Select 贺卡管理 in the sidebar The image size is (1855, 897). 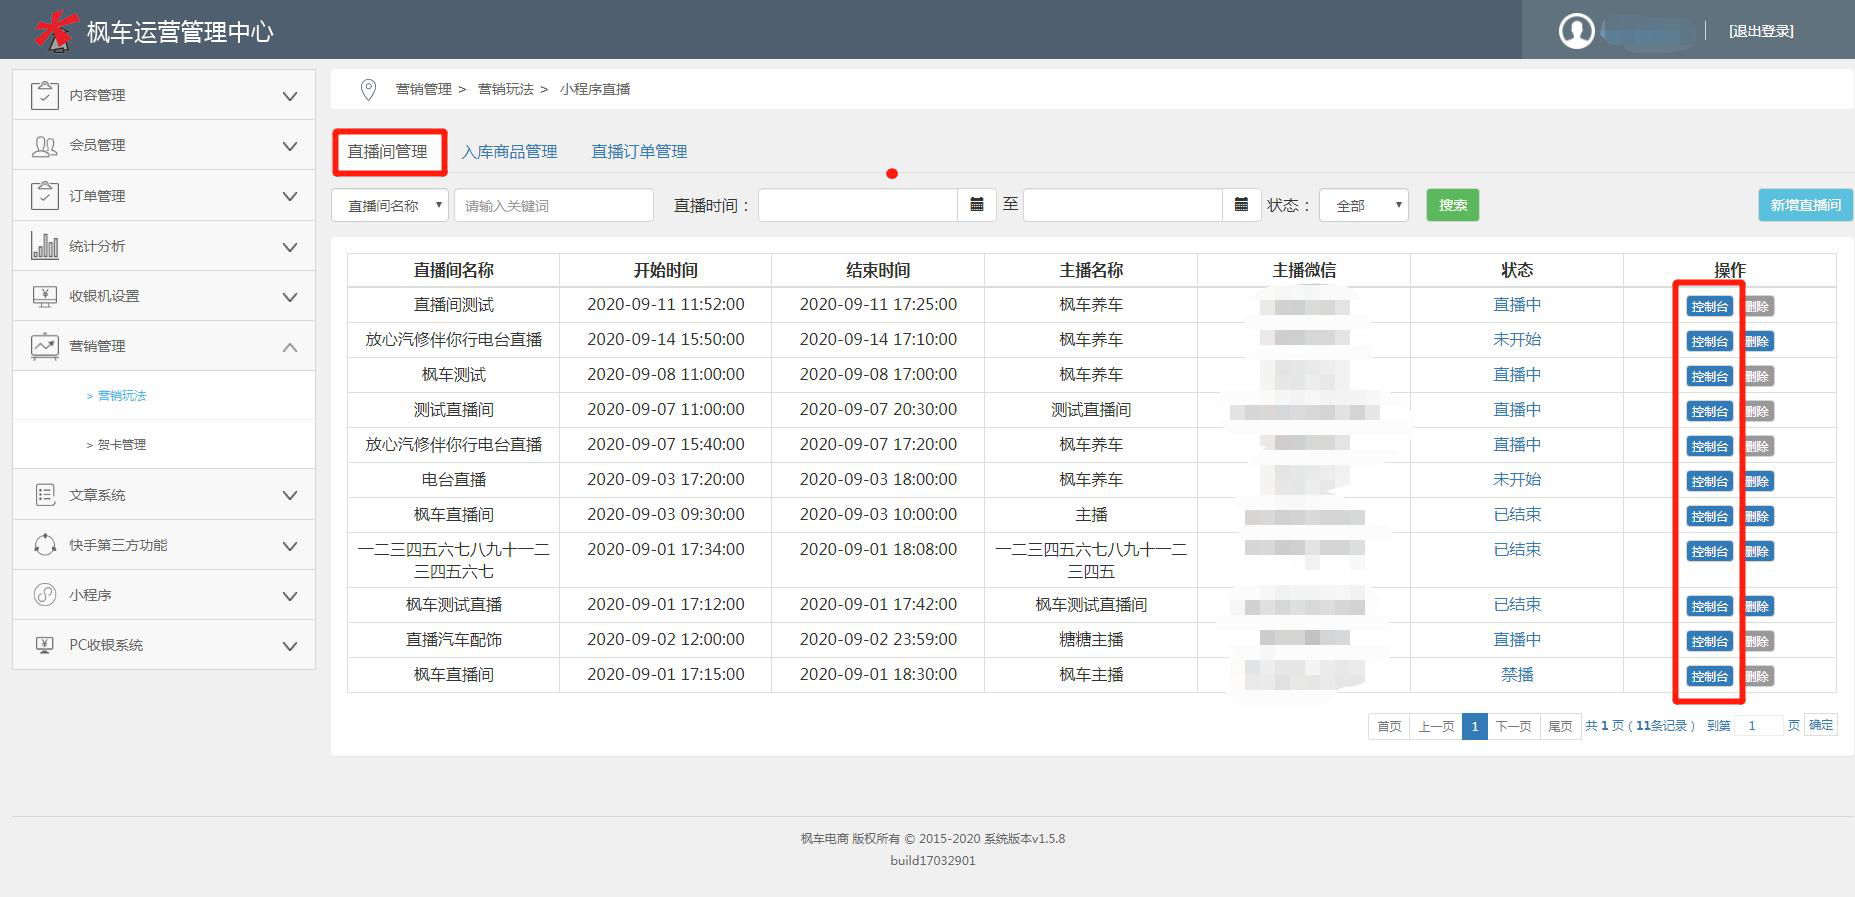point(122,444)
